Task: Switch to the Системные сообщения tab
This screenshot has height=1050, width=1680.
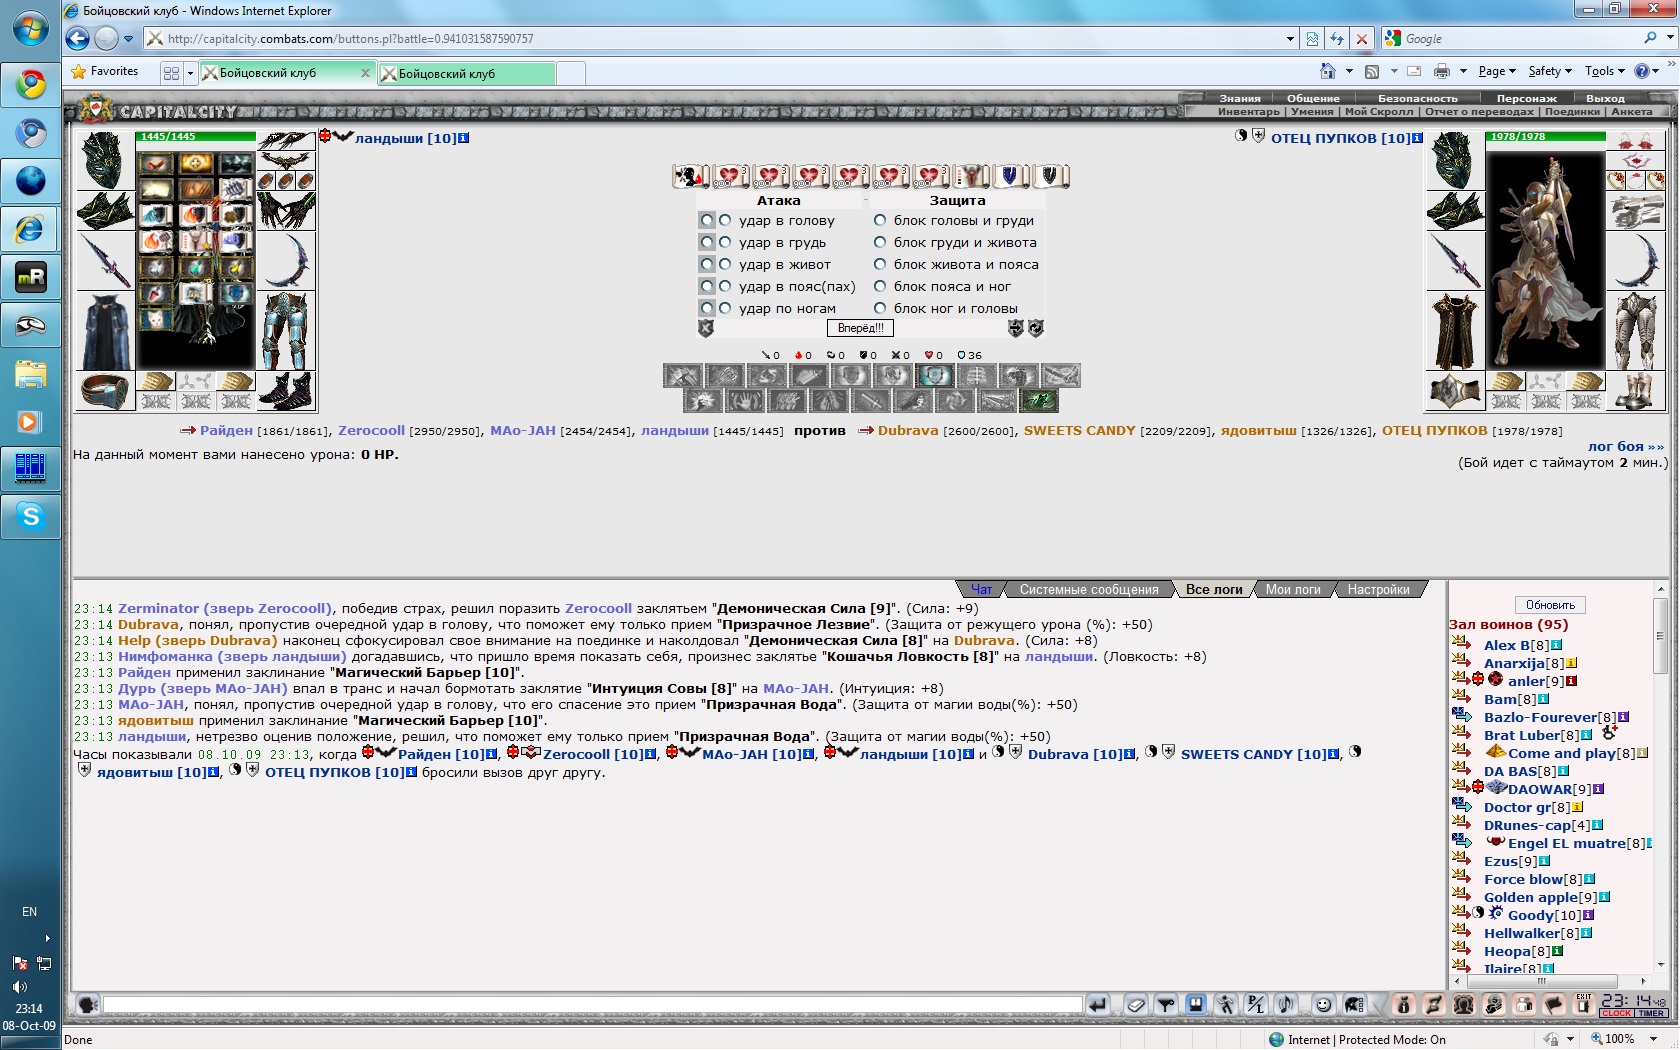Action: [x=1089, y=590]
